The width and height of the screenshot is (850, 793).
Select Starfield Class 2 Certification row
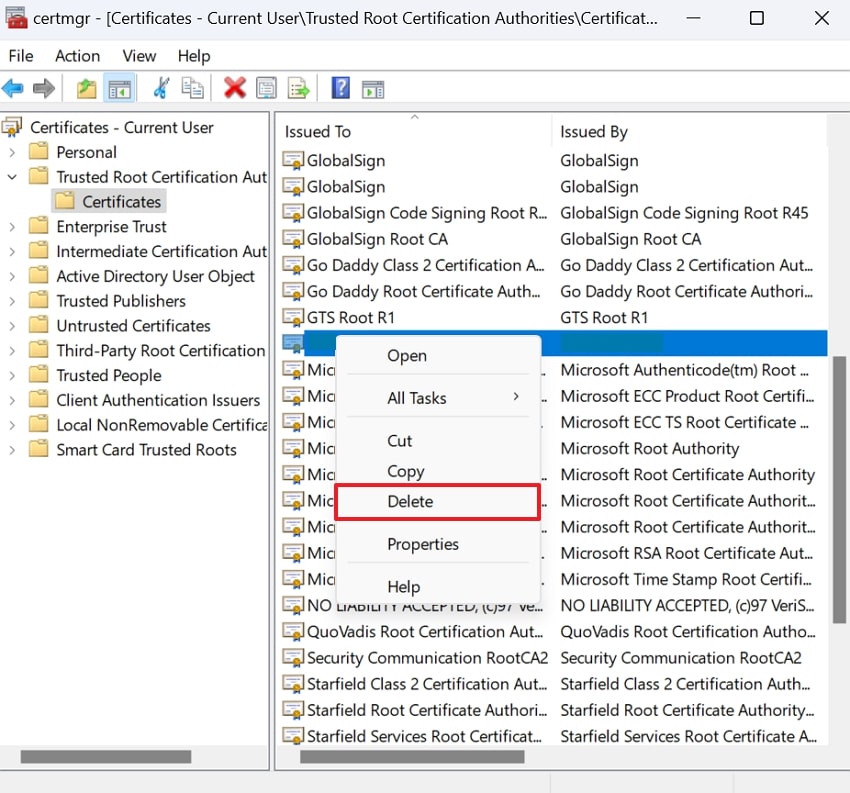coord(553,684)
